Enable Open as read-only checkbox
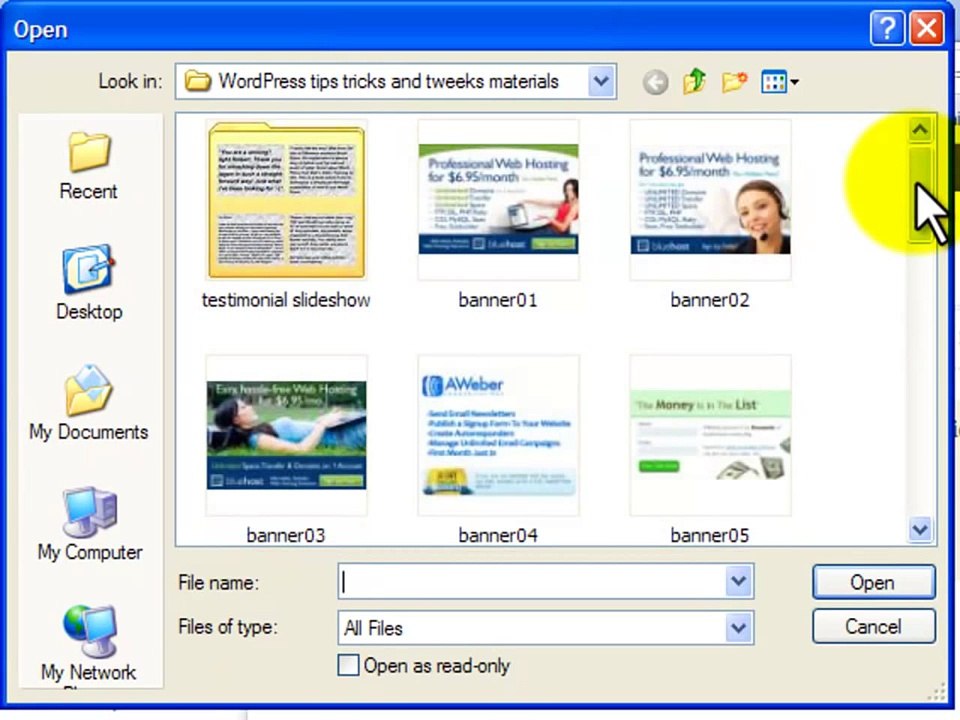The image size is (960, 720). click(x=348, y=666)
